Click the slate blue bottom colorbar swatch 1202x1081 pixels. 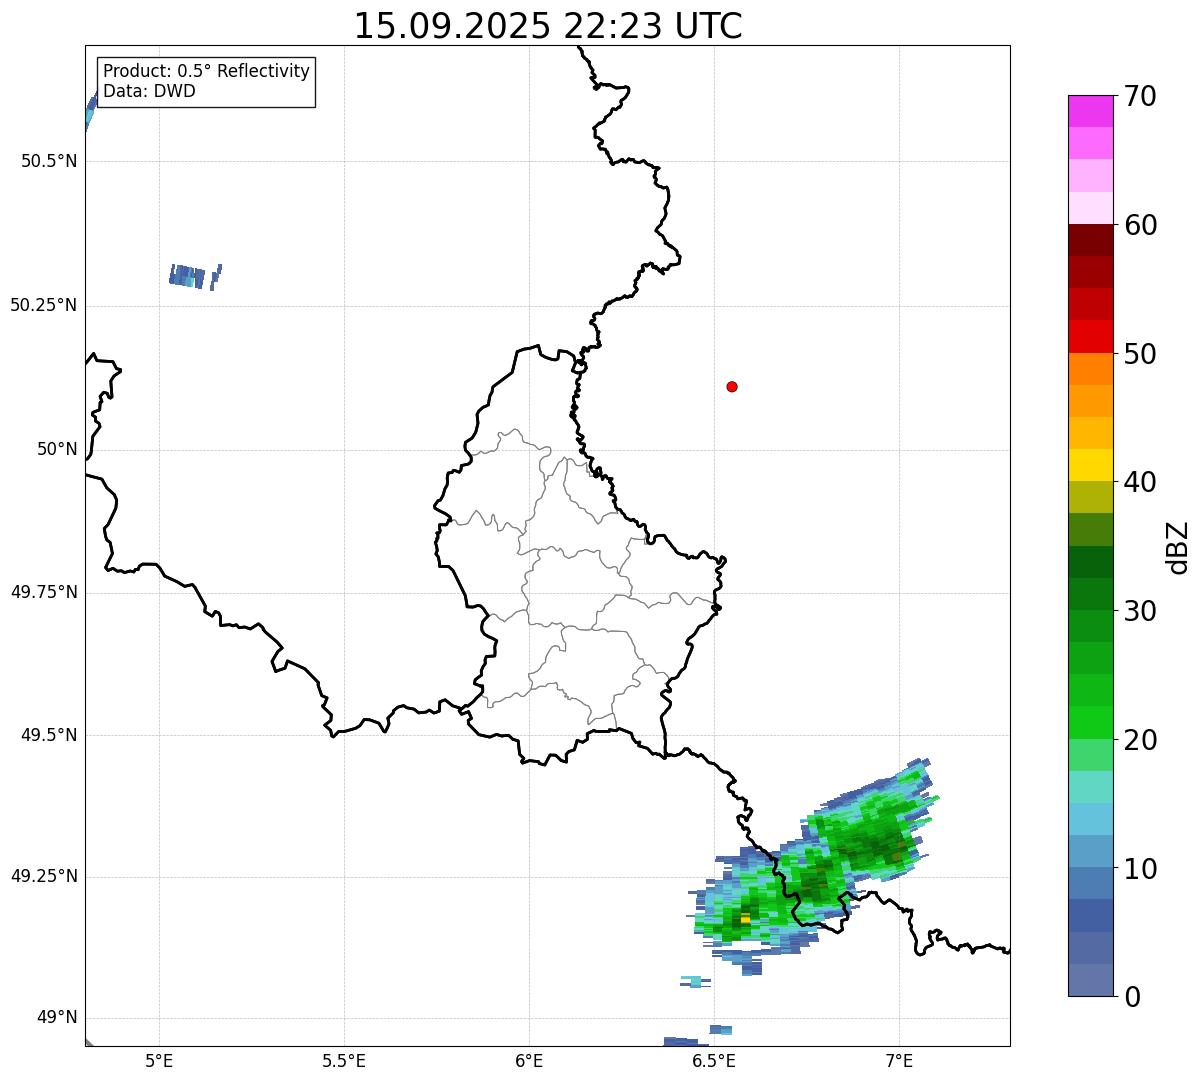click(1091, 980)
